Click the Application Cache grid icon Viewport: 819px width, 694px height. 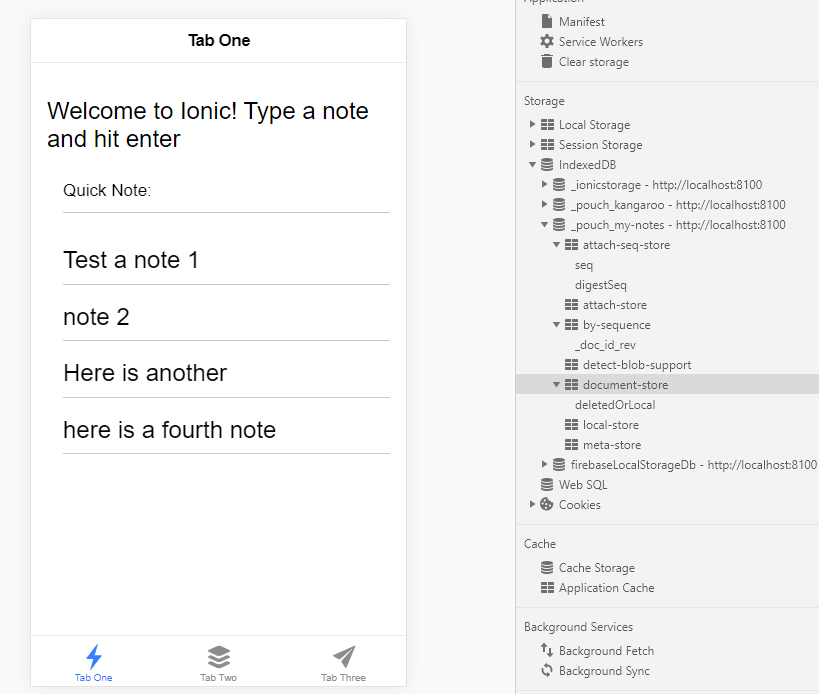tap(547, 587)
